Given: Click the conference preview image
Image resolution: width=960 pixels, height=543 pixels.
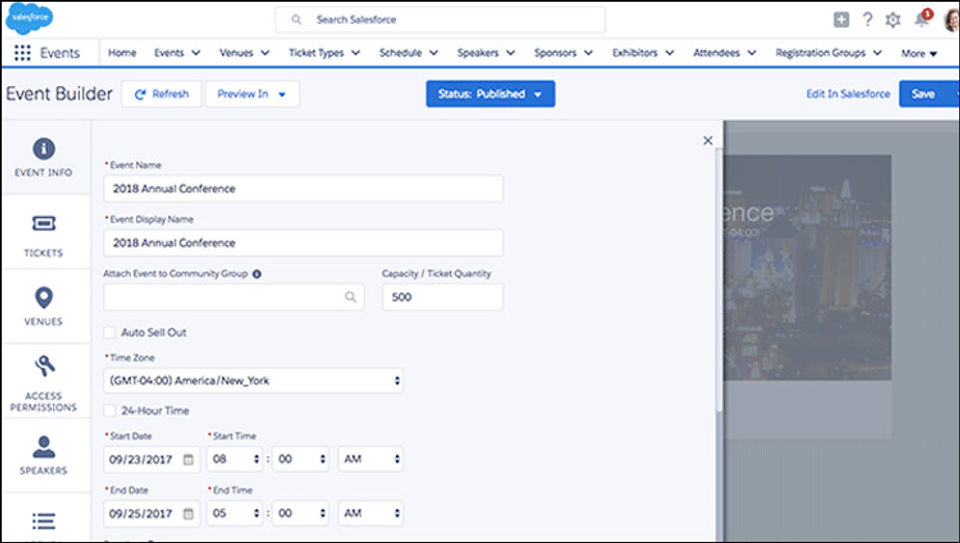Looking at the screenshot, I should tap(808, 268).
